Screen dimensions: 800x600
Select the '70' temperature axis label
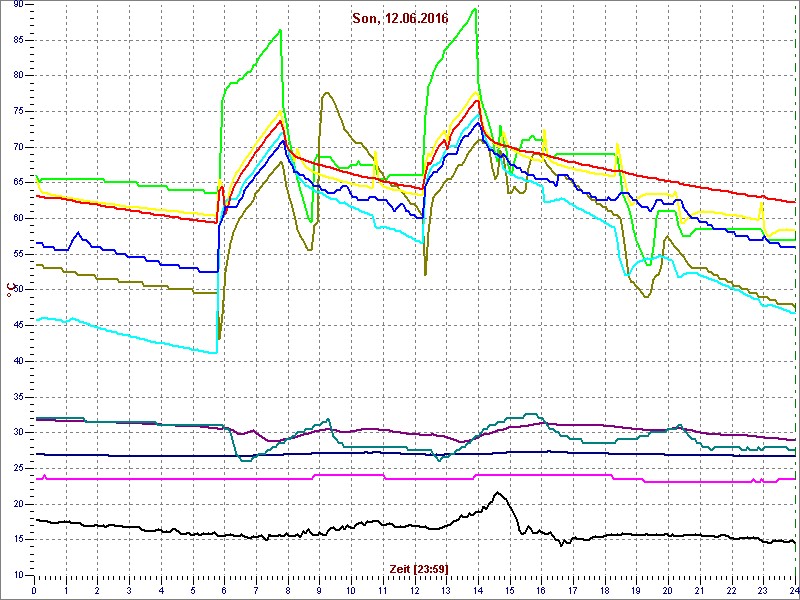18,147
